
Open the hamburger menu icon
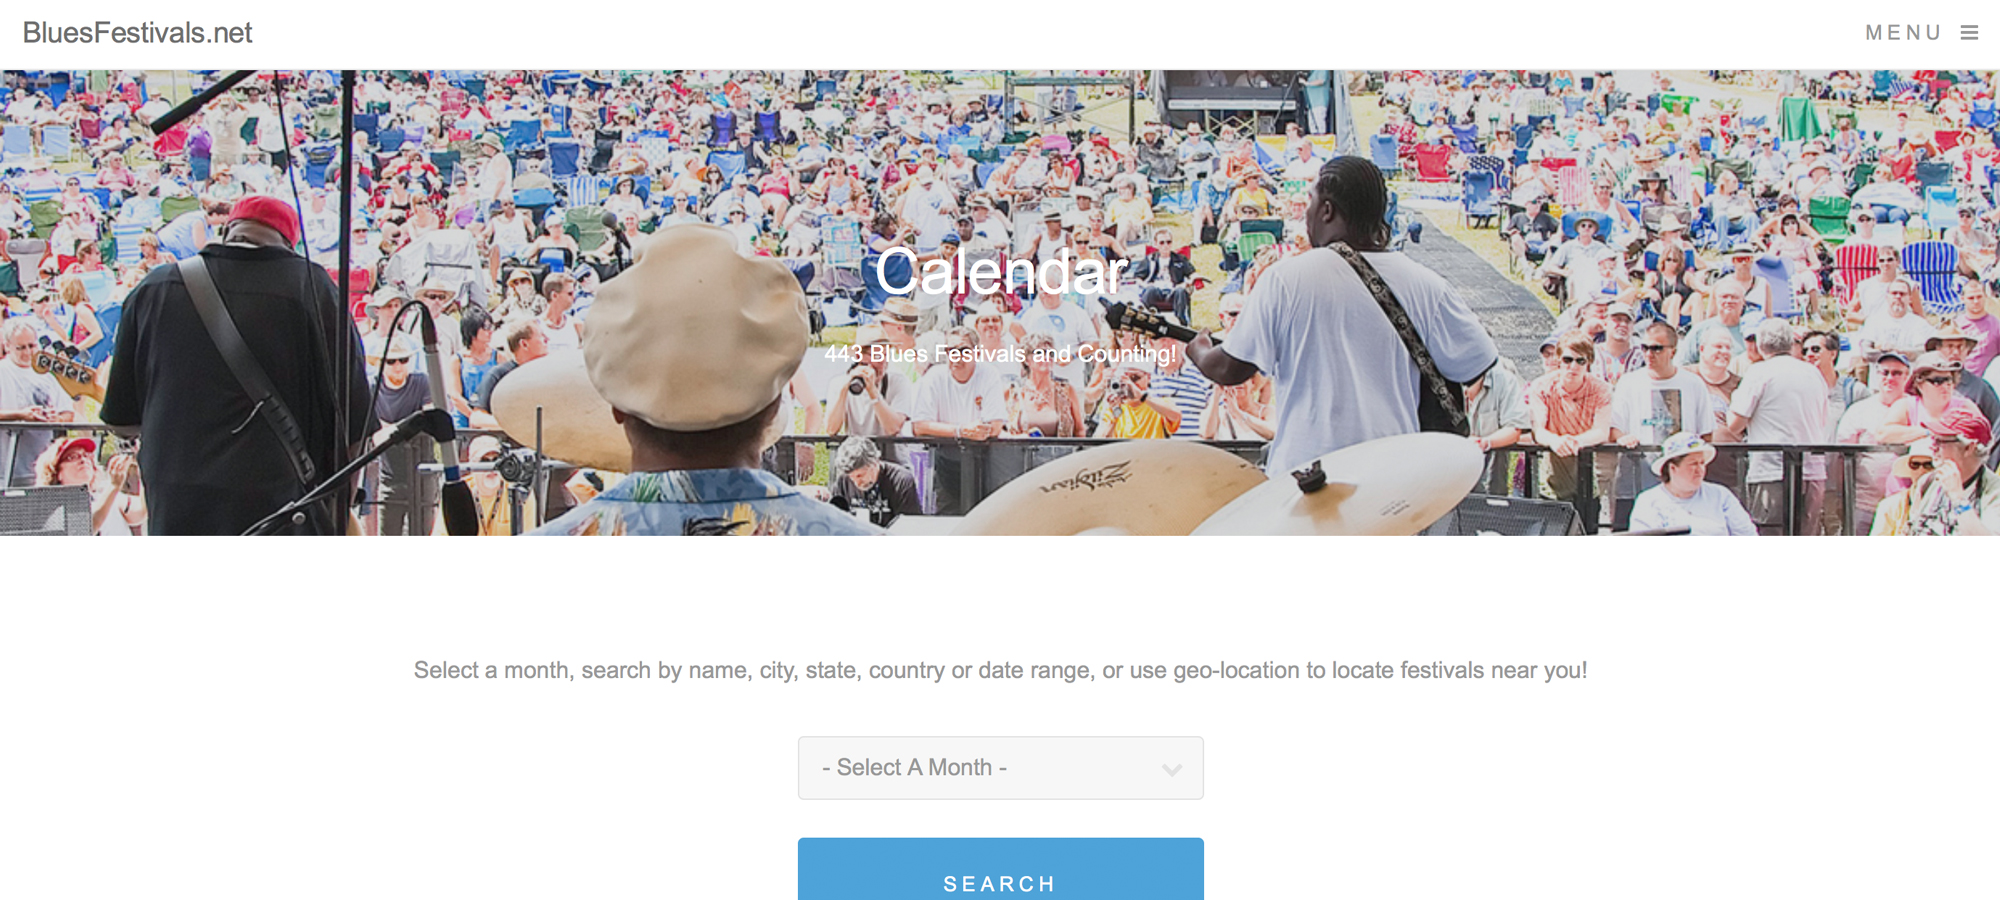pyautogui.click(x=1969, y=33)
